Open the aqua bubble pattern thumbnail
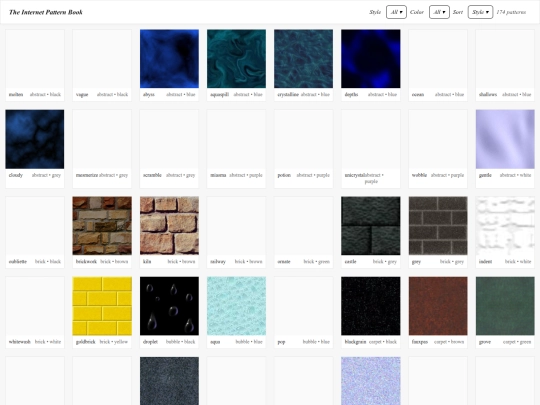Viewport: 540px width, 405px height. tap(236, 306)
